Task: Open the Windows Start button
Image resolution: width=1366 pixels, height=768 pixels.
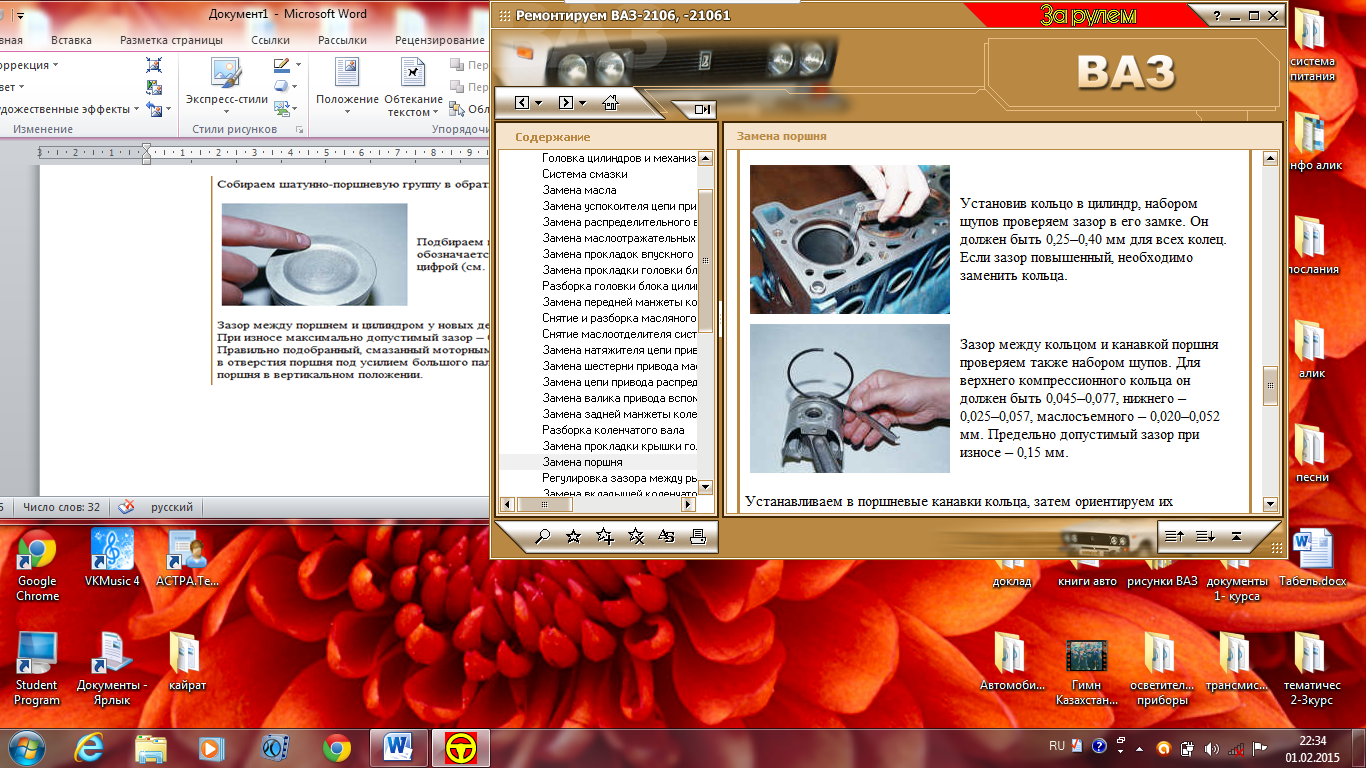Action: pos(26,747)
